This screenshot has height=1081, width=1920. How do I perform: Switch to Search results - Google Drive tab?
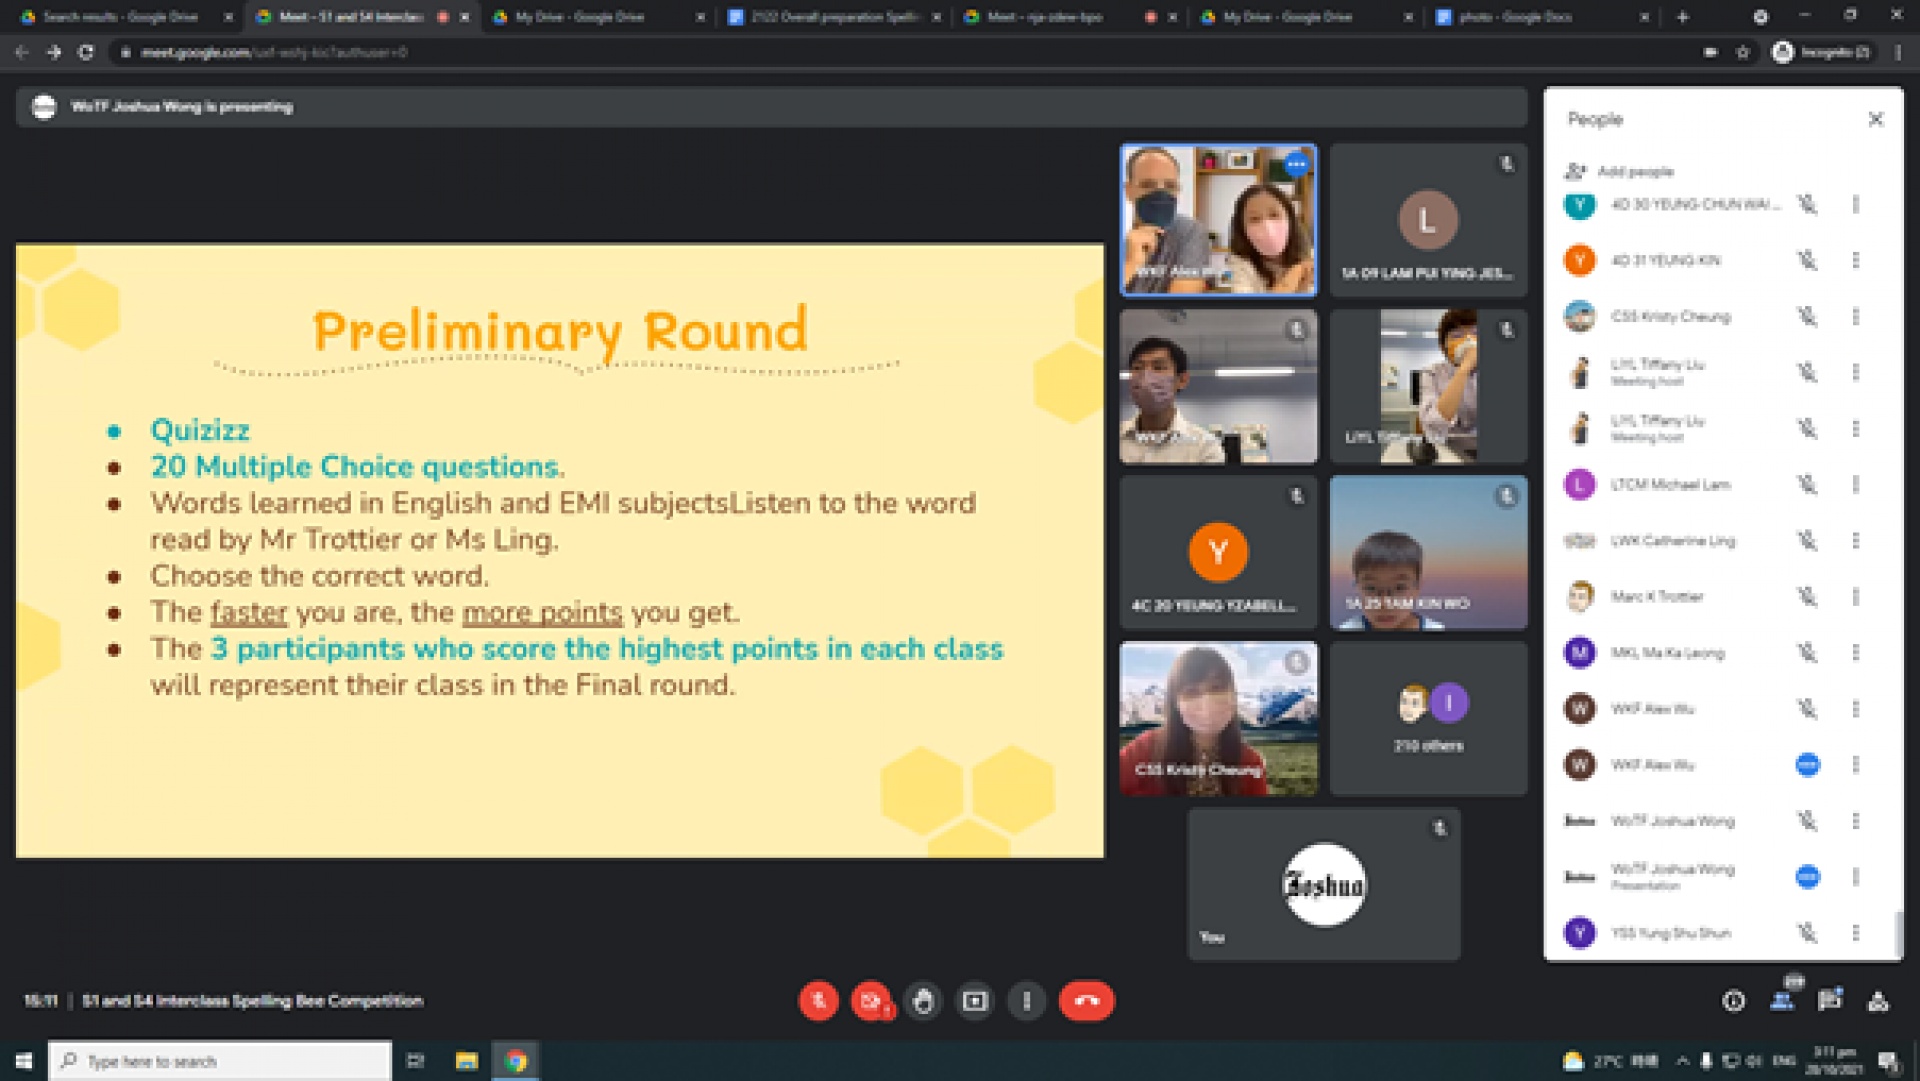[x=120, y=17]
